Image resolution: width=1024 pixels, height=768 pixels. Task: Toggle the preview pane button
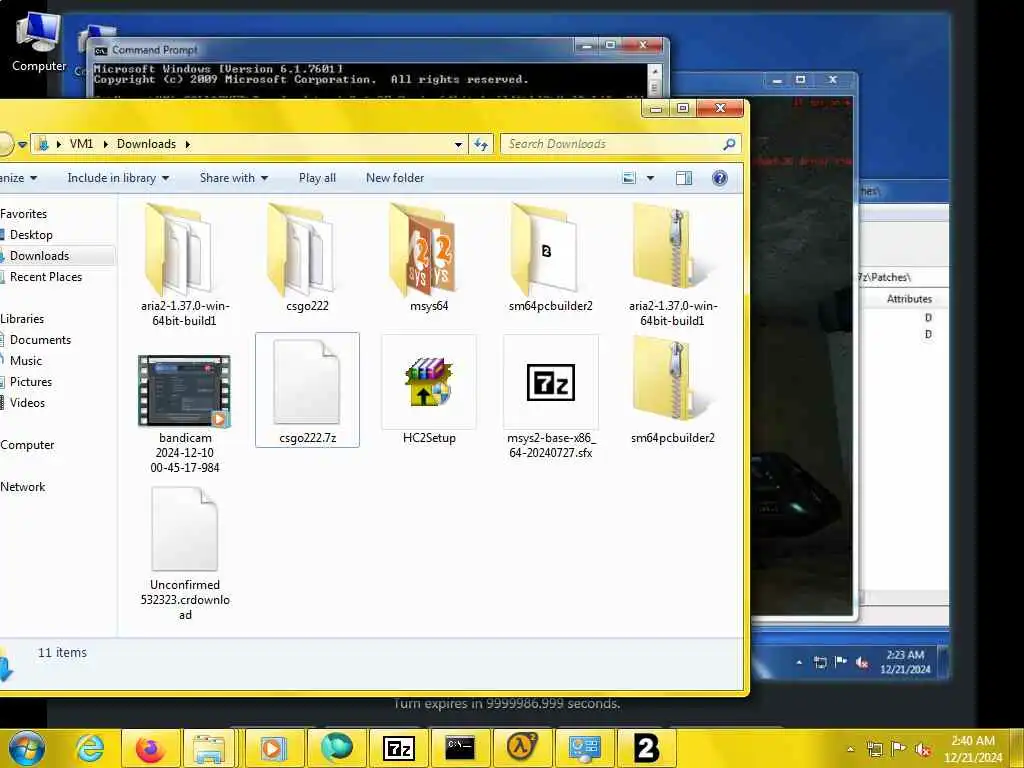tap(684, 178)
